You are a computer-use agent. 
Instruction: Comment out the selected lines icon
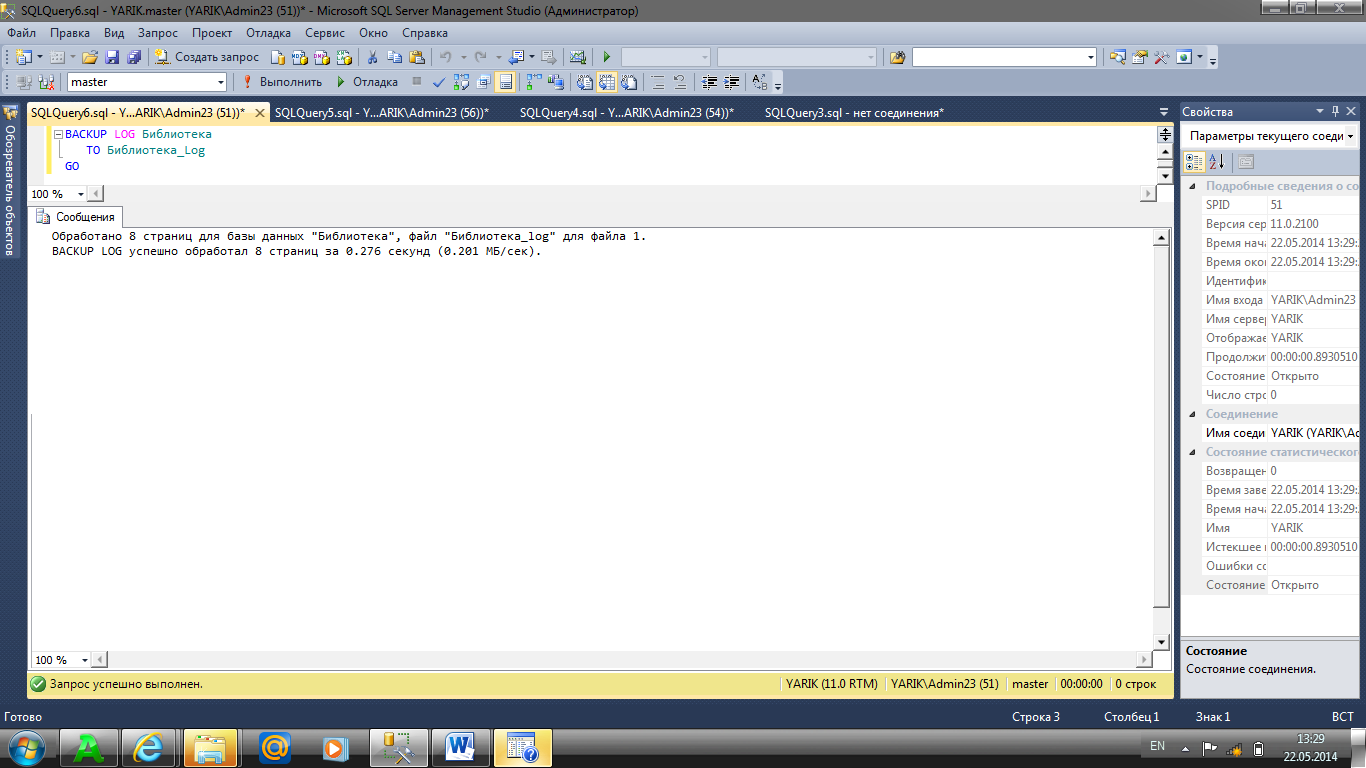click(657, 82)
